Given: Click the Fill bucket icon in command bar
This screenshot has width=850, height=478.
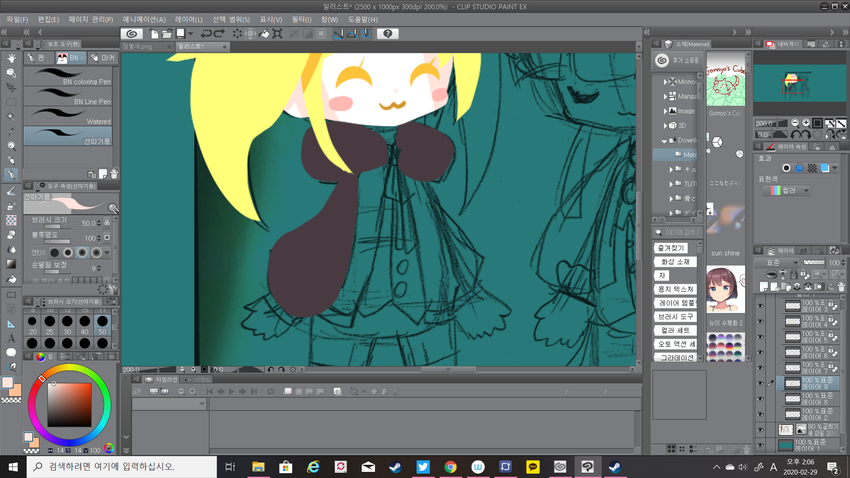Looking at the screenshot, I should [264, 34].
